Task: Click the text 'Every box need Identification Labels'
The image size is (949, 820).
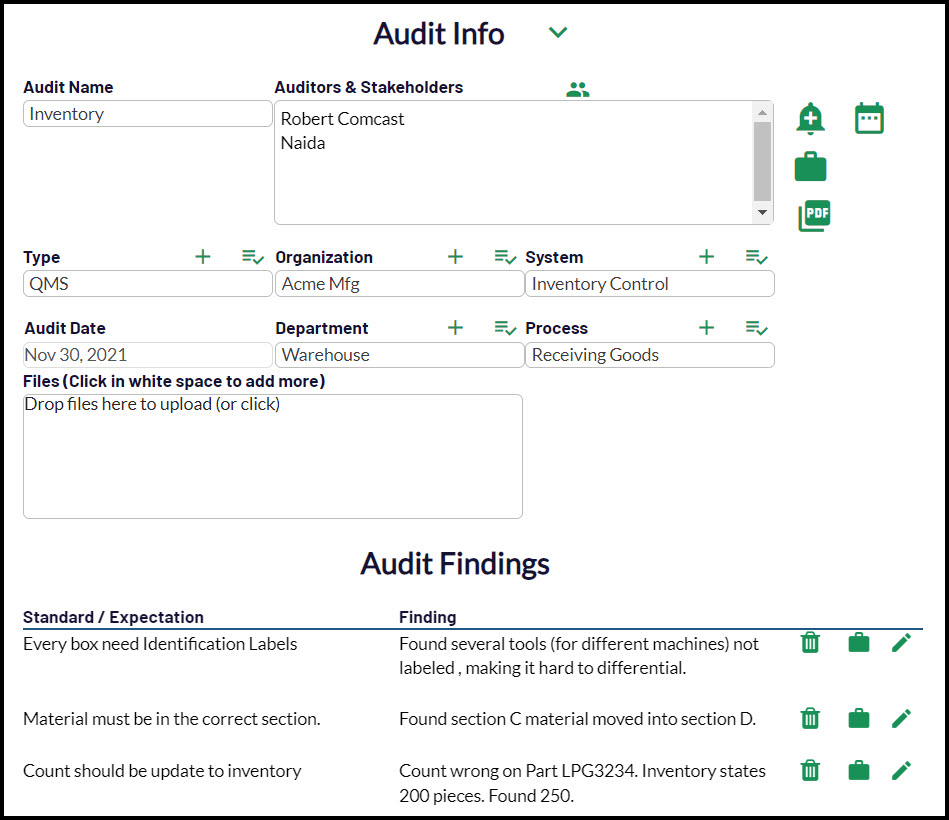Action: pos(160,644)
